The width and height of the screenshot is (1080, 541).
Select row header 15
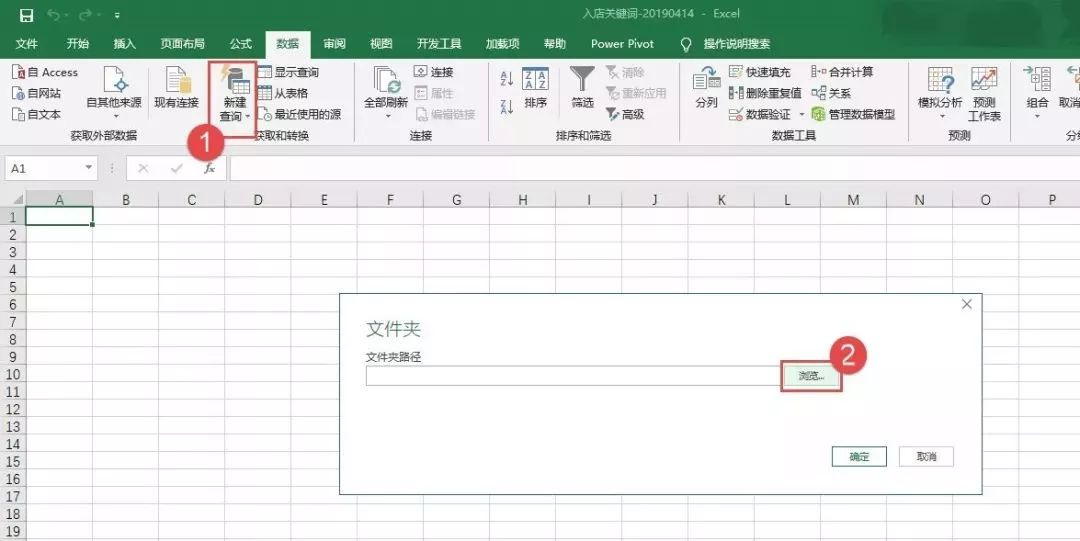[12, 462]
